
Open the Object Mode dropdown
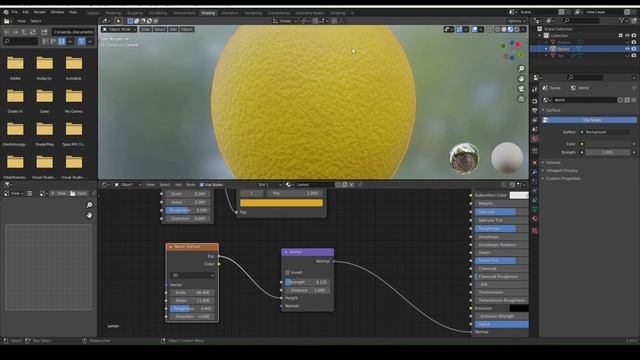click(119, 29)
